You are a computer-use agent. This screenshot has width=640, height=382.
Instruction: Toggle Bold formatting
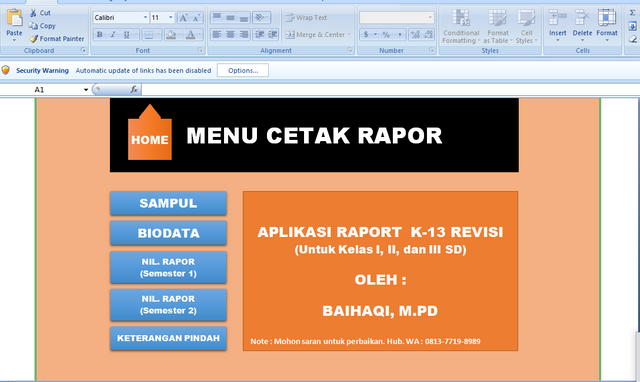coord(100,35)
